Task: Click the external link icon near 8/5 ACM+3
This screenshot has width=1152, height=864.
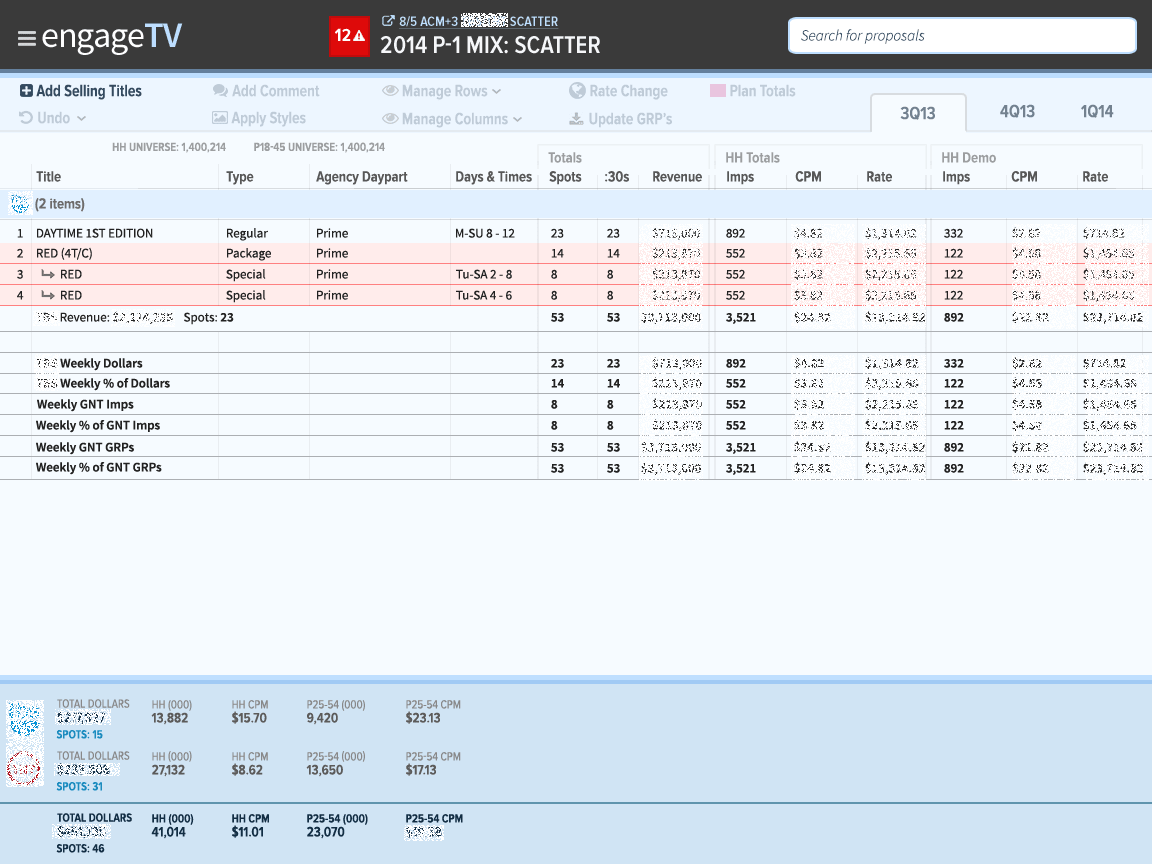Action: click(388, 21)
